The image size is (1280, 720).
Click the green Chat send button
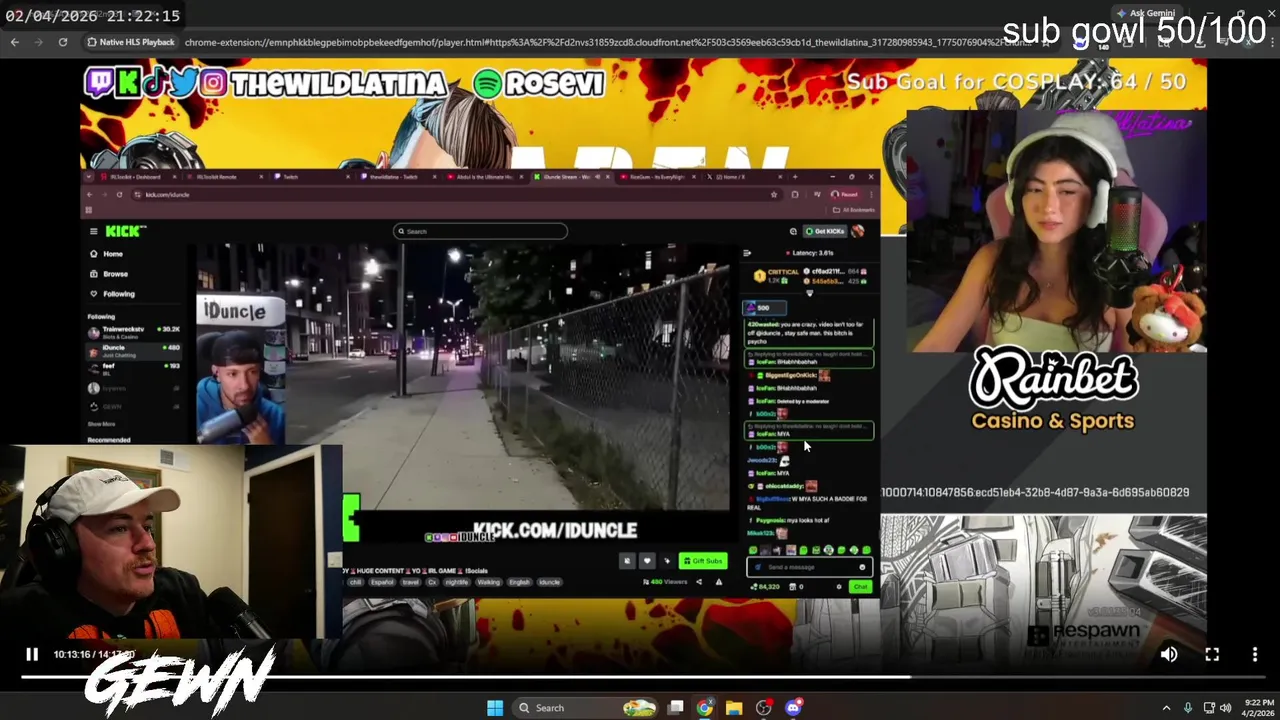click(860, 587)
